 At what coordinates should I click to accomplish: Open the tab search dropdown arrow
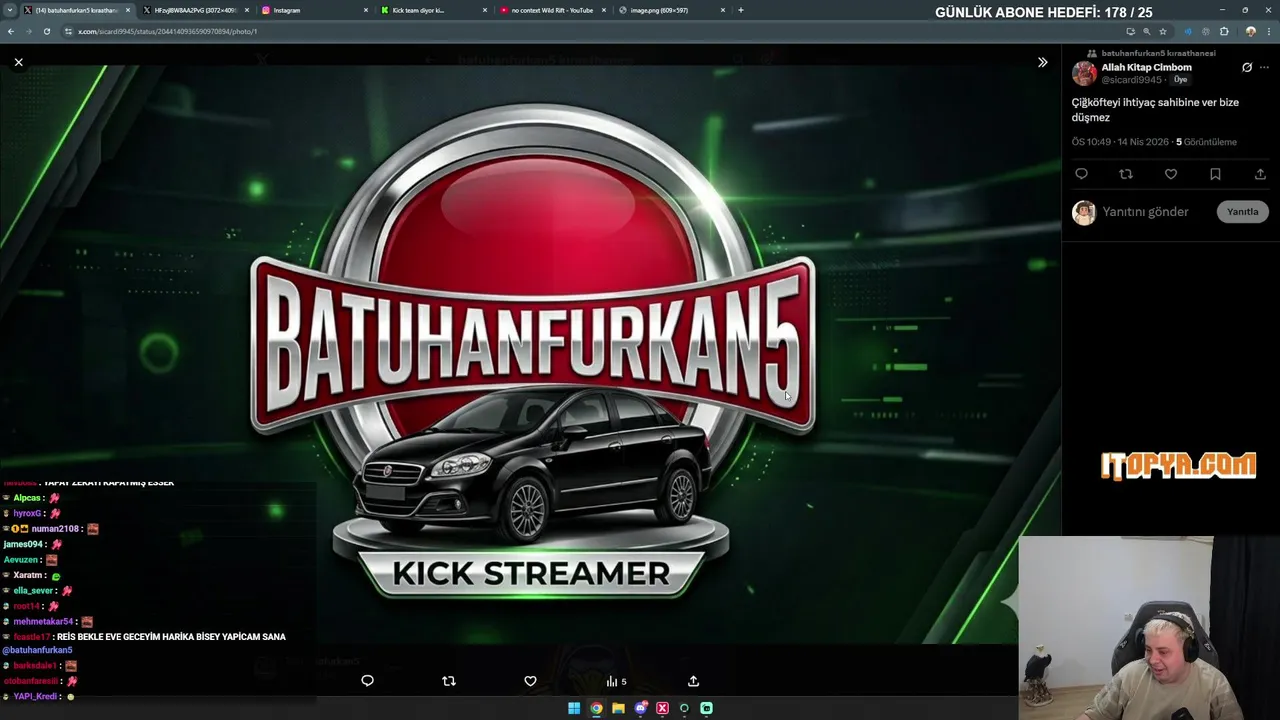[10, 10]
